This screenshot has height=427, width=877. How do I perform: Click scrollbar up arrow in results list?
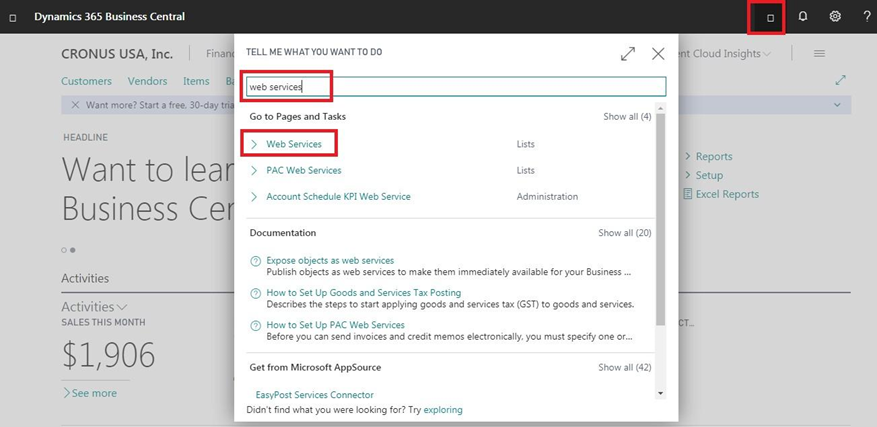tap(661, 108)
